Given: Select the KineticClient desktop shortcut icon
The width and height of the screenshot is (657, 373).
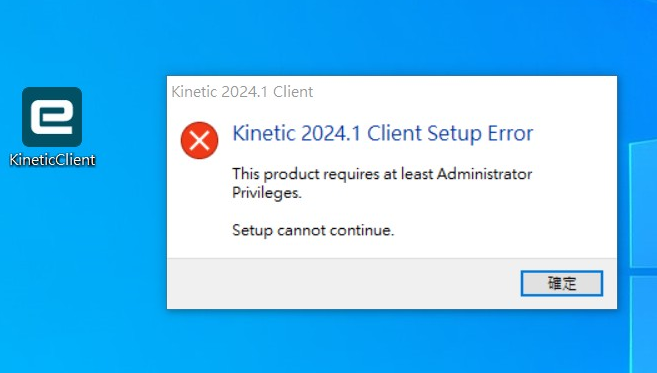Looking at the screenshot, I should point(52,117).
